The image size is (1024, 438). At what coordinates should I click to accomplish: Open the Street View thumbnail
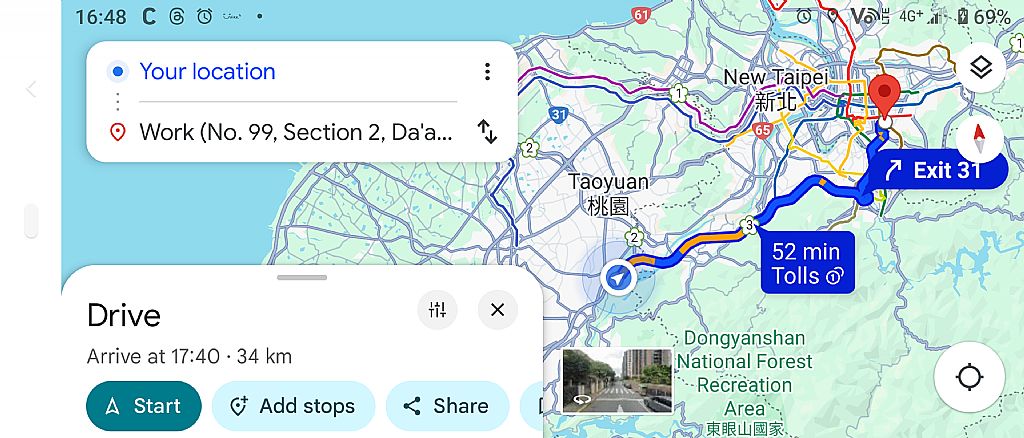click(x=618, y=381)
